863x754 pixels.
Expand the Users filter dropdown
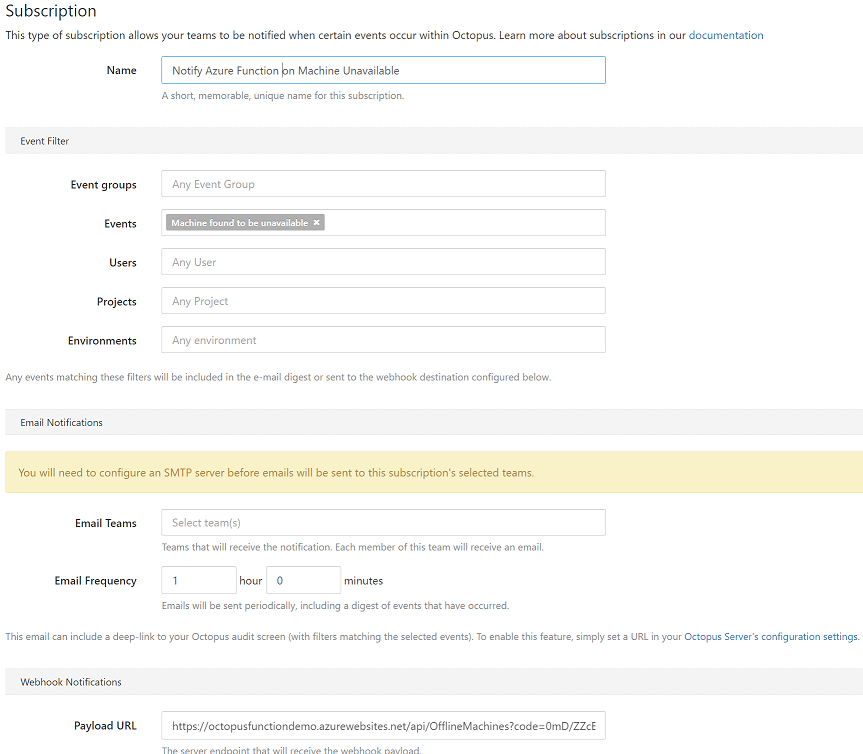[x=383, y=262]
